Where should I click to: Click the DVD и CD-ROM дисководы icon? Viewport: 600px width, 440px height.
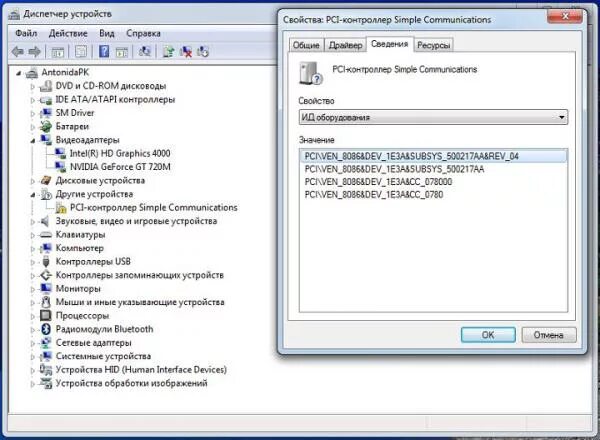coord(46,86)
